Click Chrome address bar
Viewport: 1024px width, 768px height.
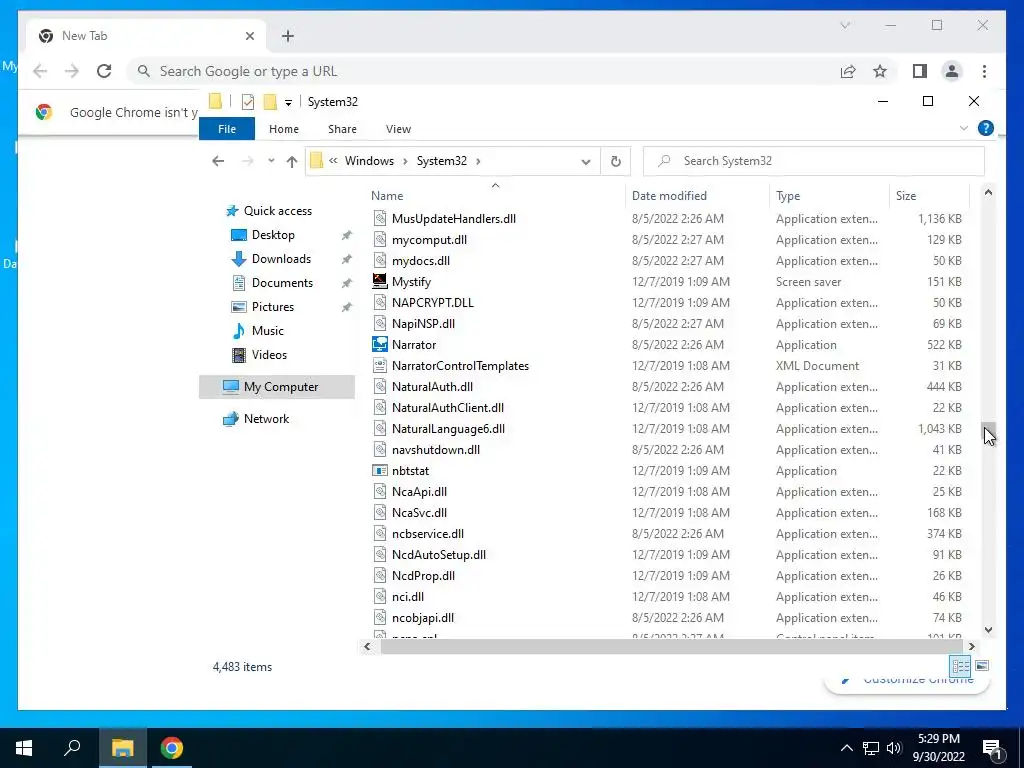(x=483, y=71)
